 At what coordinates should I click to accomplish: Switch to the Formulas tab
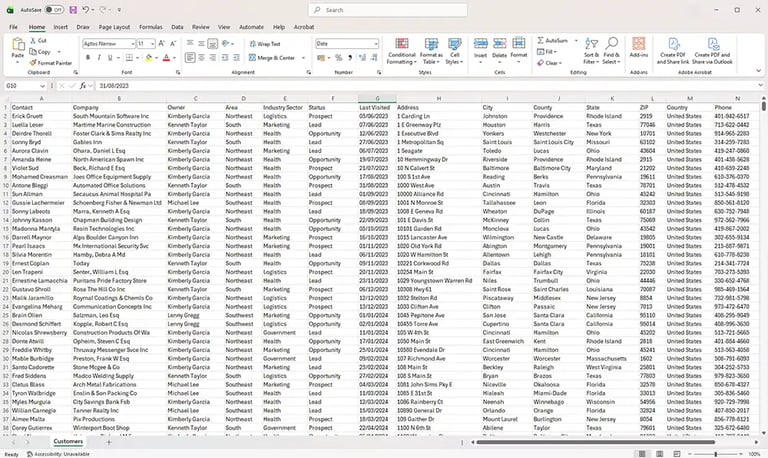pos(150,27)
